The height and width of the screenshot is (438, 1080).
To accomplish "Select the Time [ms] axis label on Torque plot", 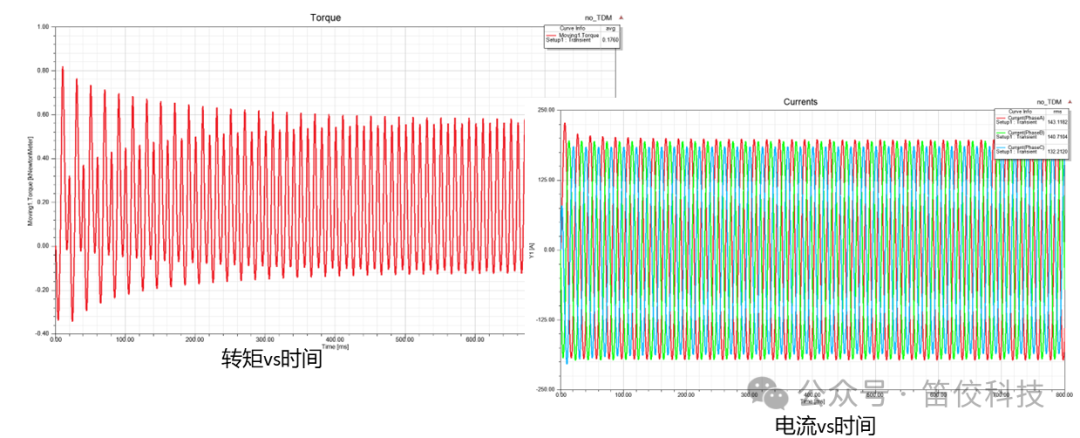I will pos(334,347).
